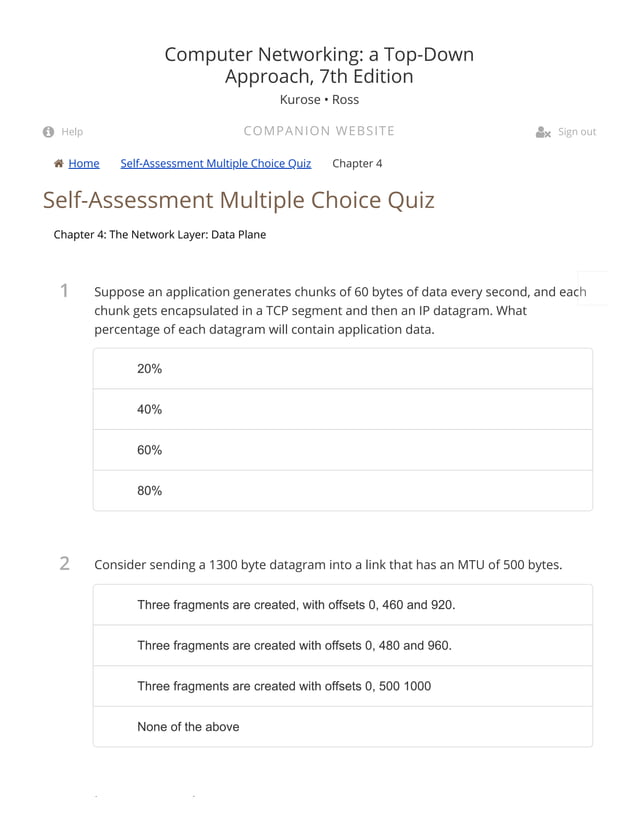Choose 60% answer for question 1
The height and width of the screenshot is (826, 638).
click(342, 450)
